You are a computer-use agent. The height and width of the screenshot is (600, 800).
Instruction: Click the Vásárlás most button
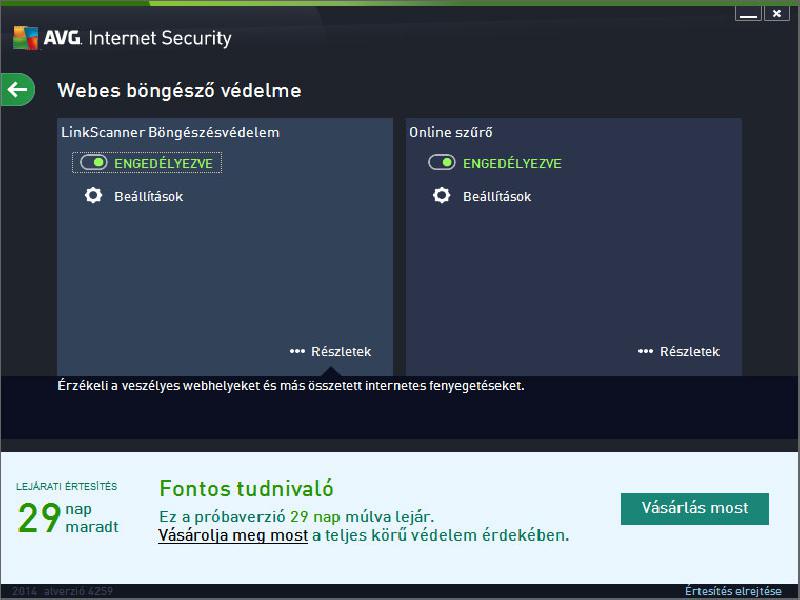694,508
